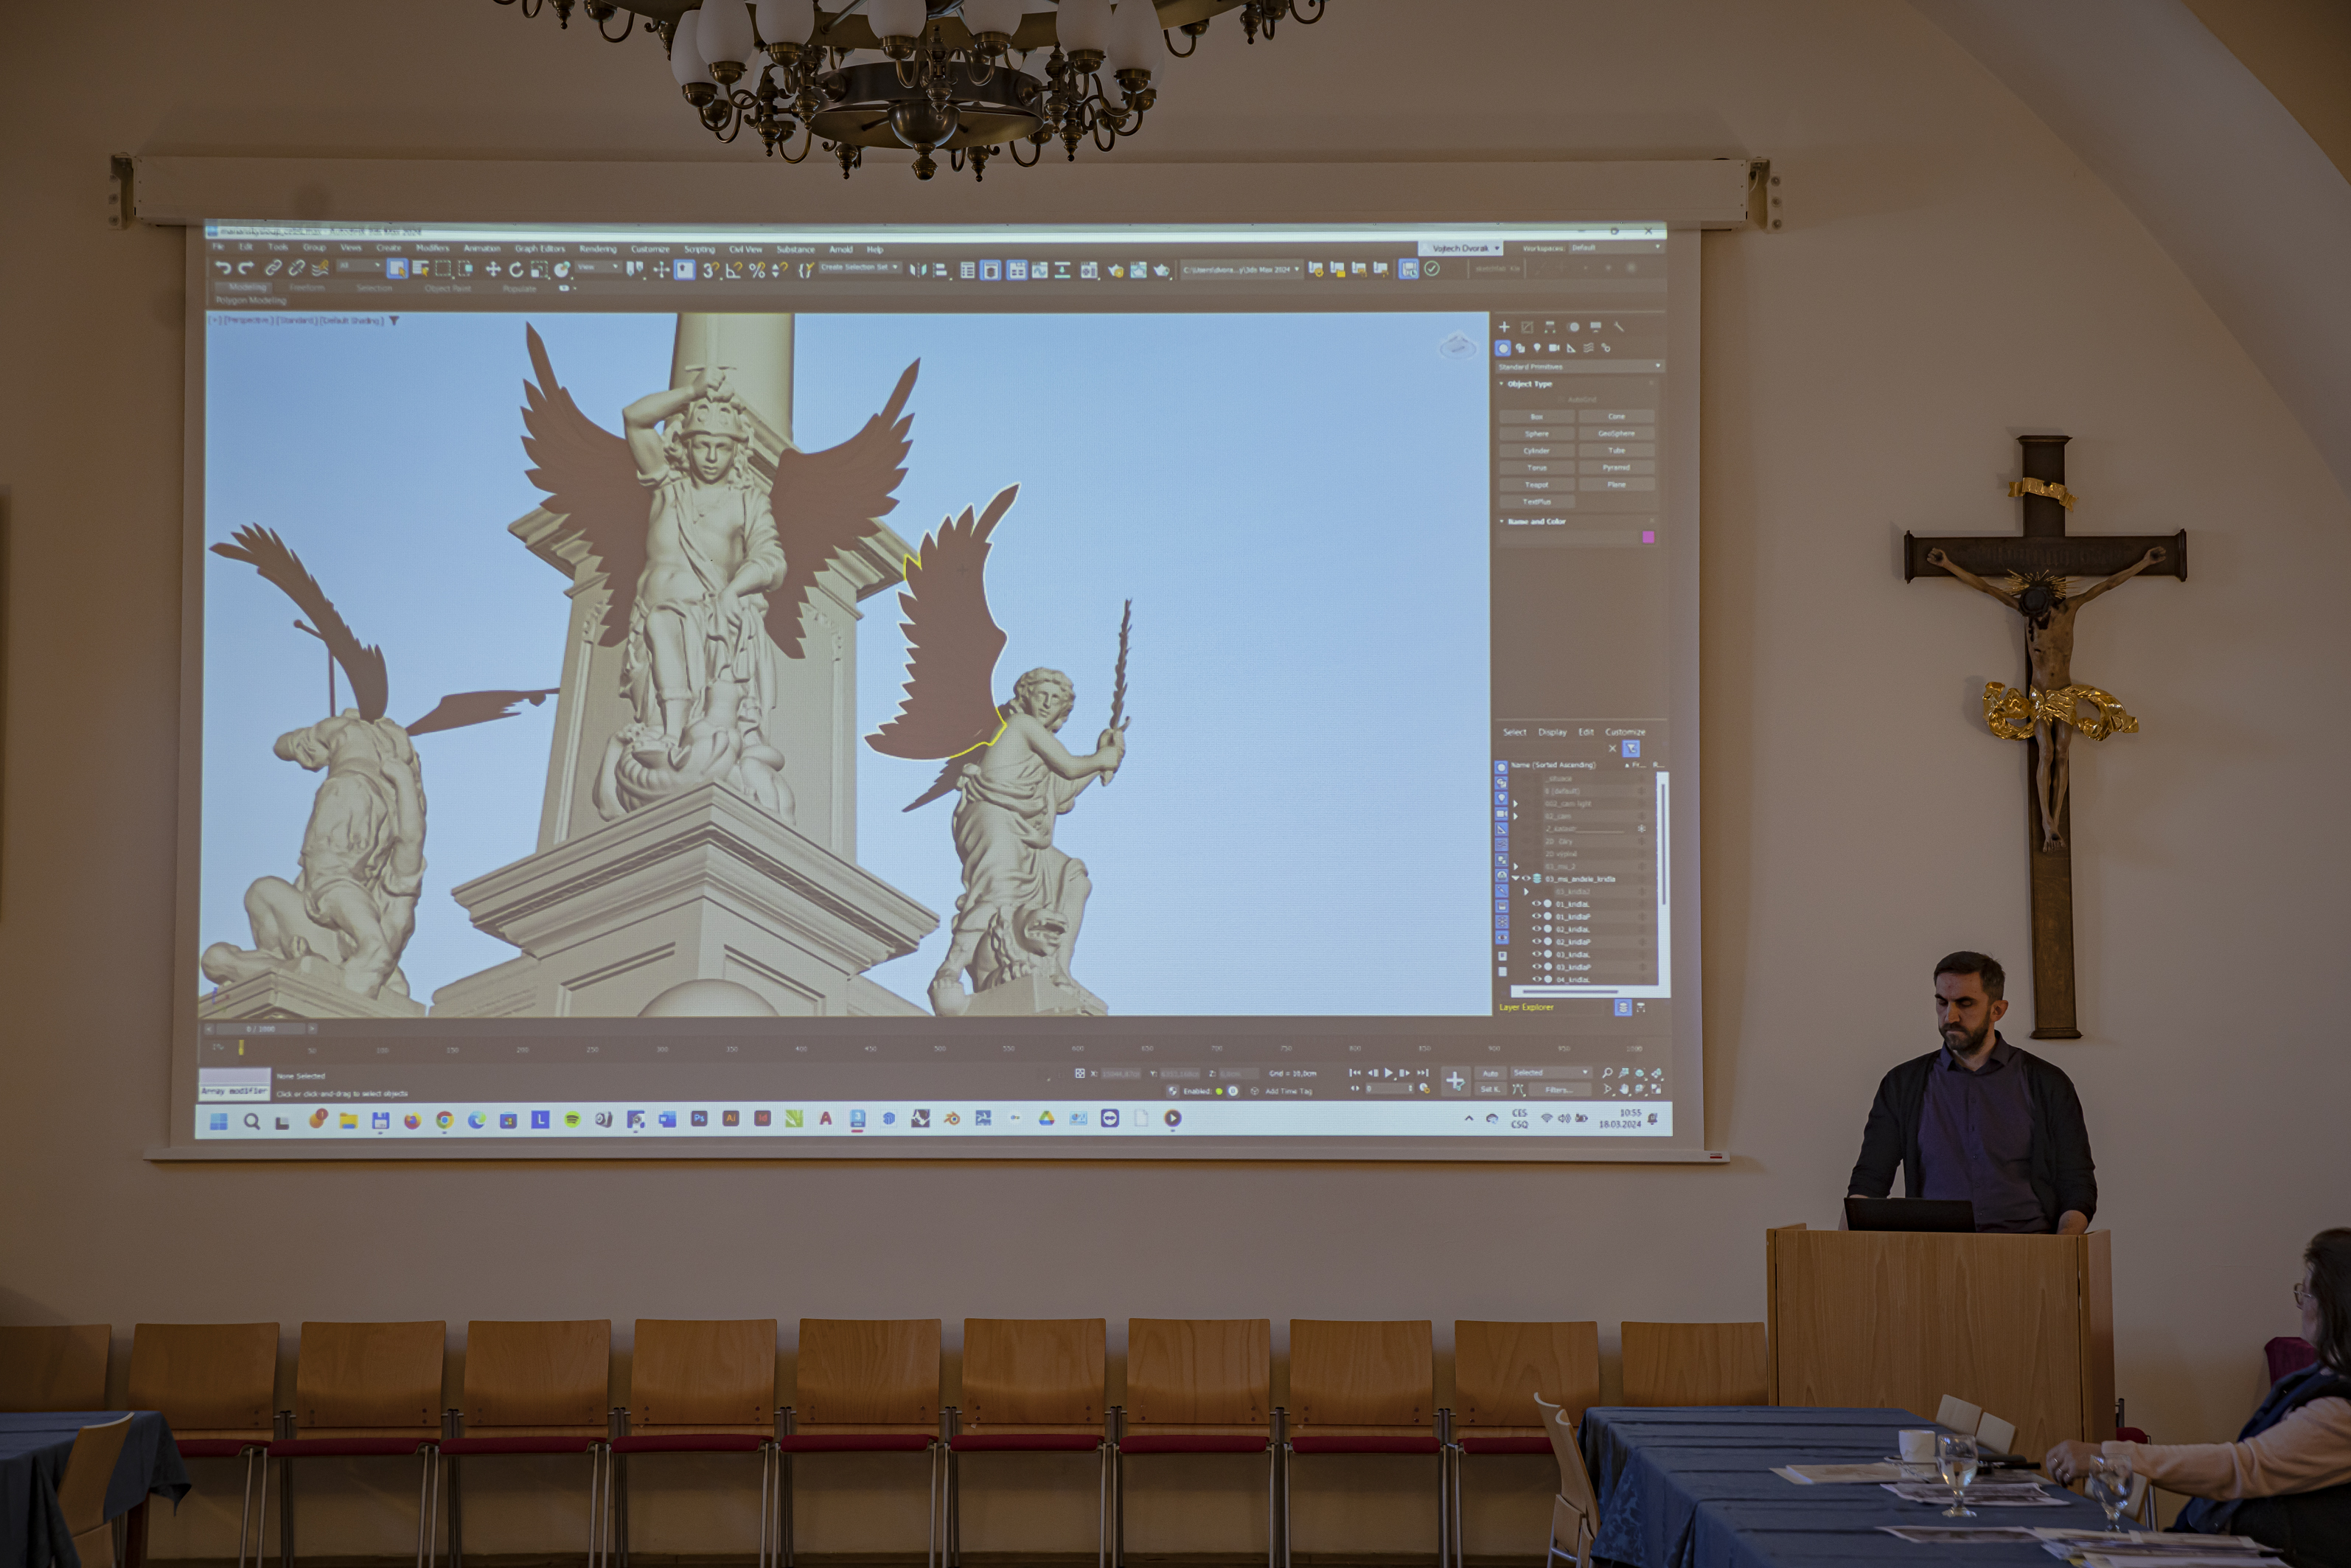The width and height of the screenshot is (2351, 1568).
Task: Switch to the Modify panel tab
Action: 1527,327
